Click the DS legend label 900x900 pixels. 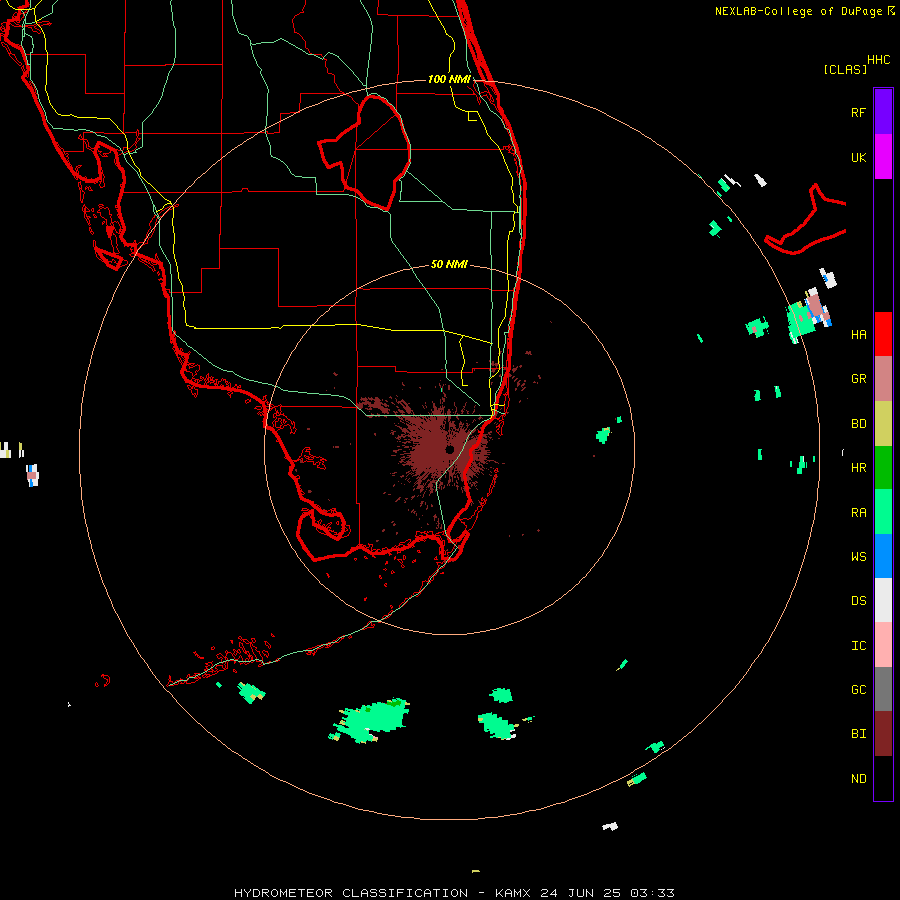[858, 600]
